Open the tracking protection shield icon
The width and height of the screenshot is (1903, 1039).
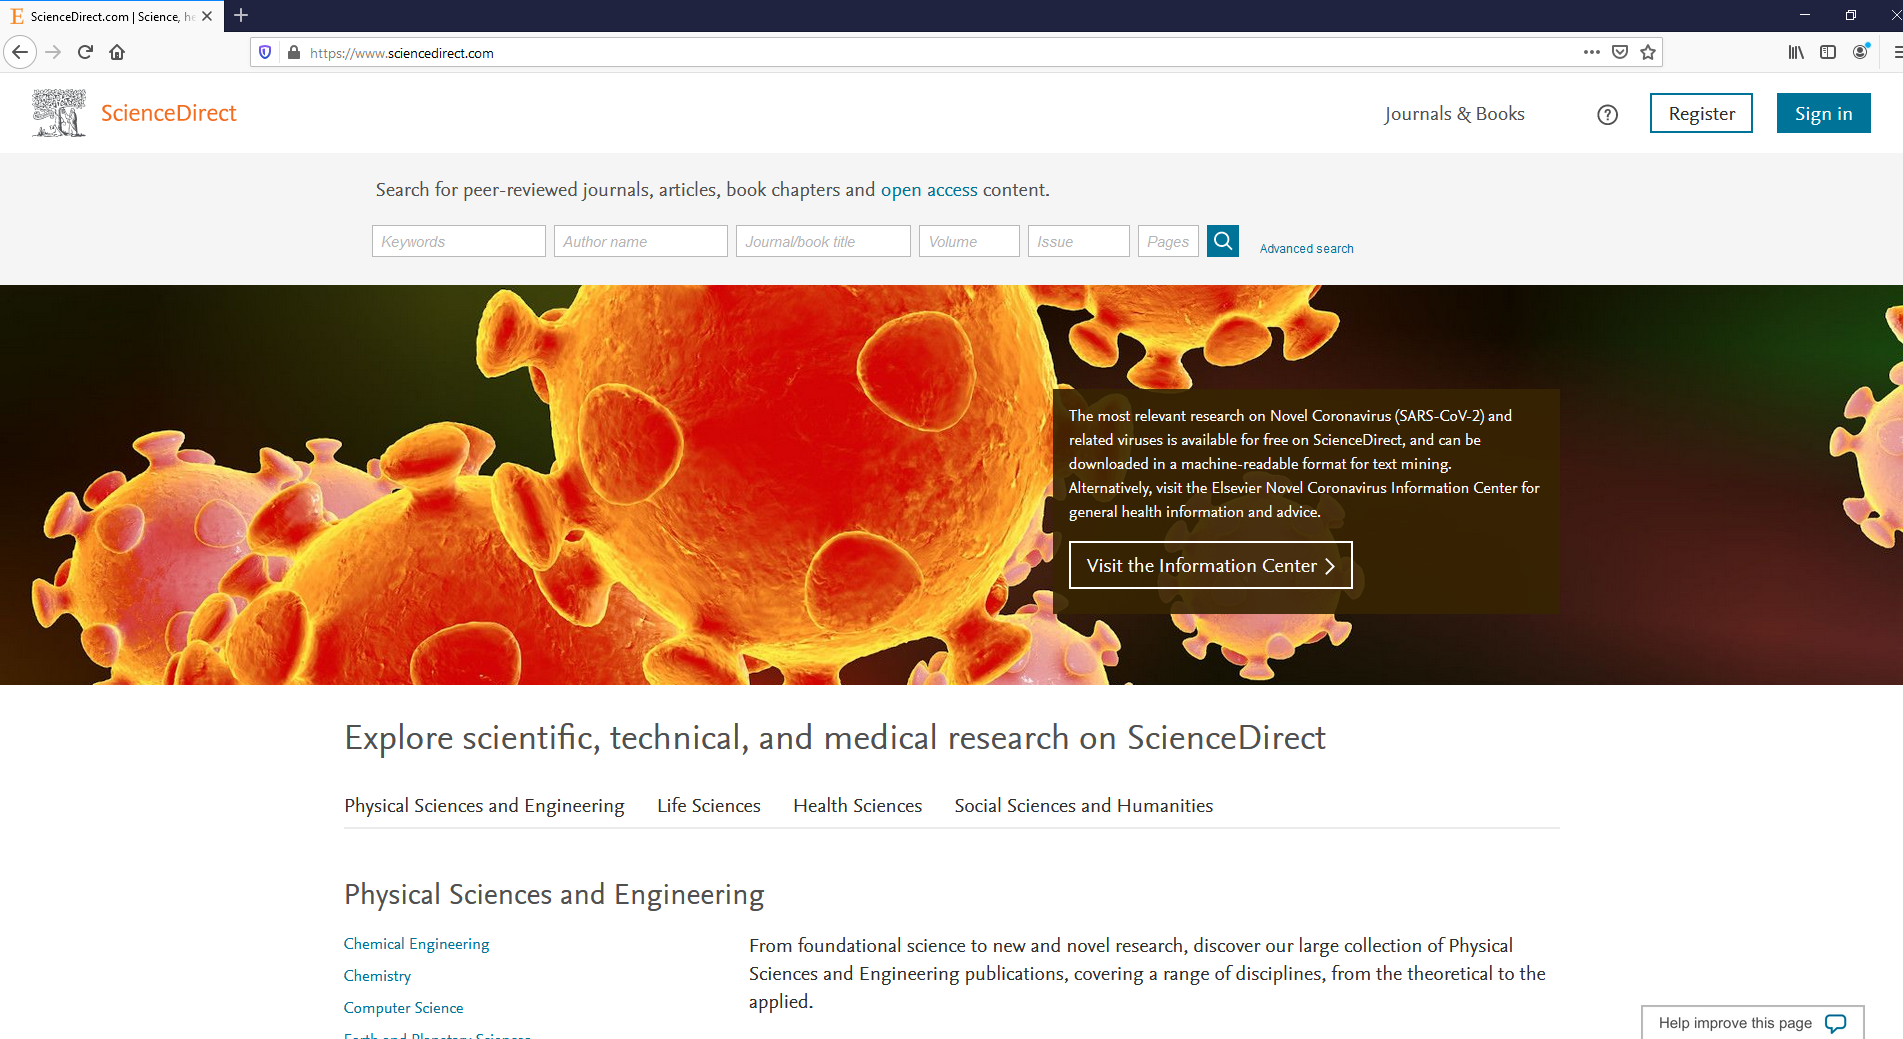[x=265, y=52]
